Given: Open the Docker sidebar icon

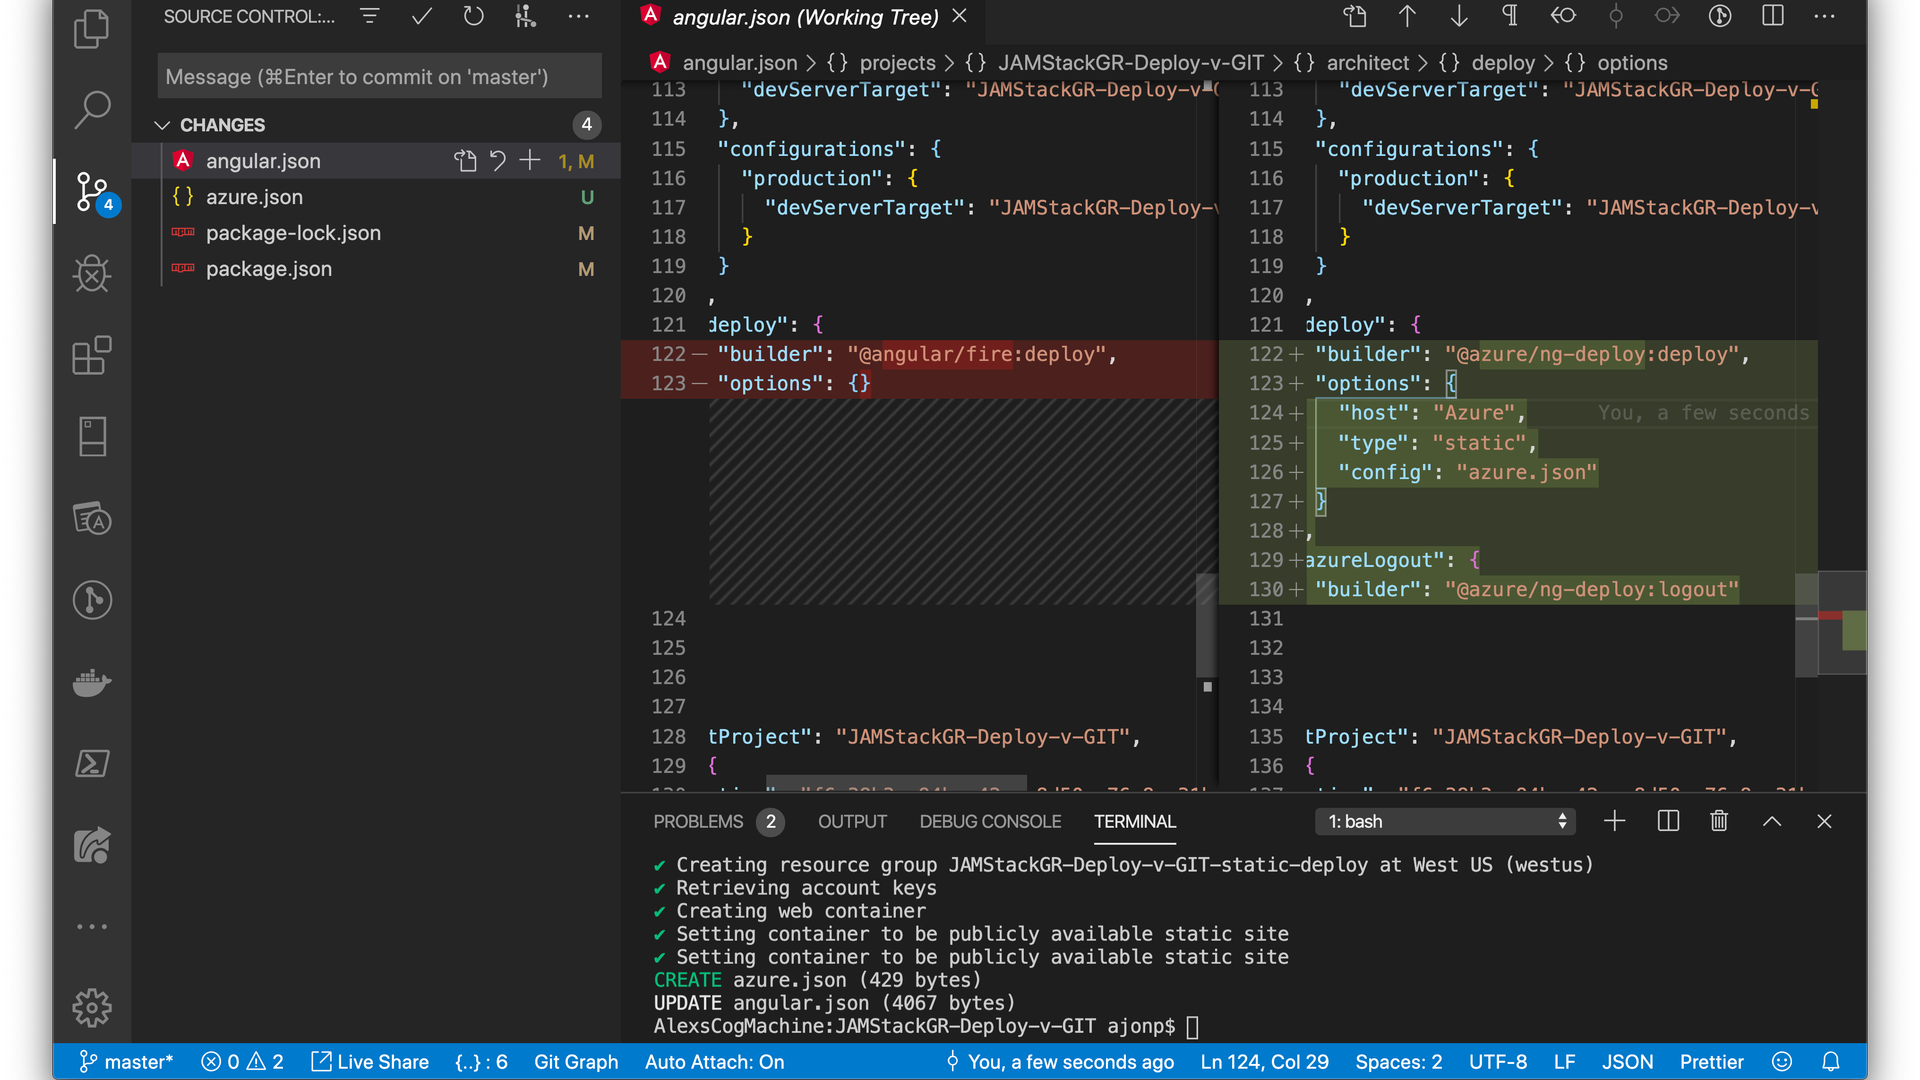Looking at the screenshot, I should click(92, 683).
